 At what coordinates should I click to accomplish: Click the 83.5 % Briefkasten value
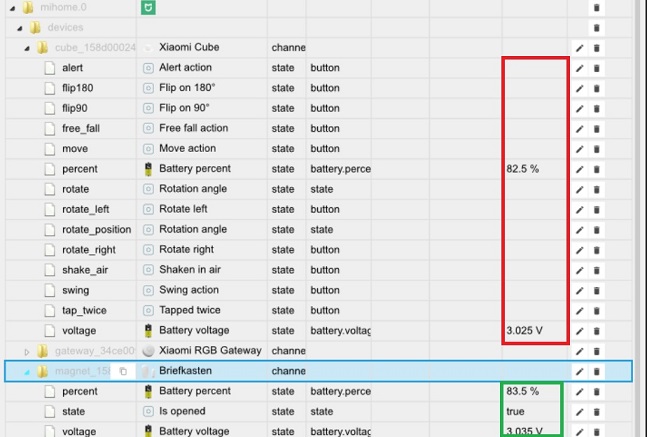click(522, 391)
